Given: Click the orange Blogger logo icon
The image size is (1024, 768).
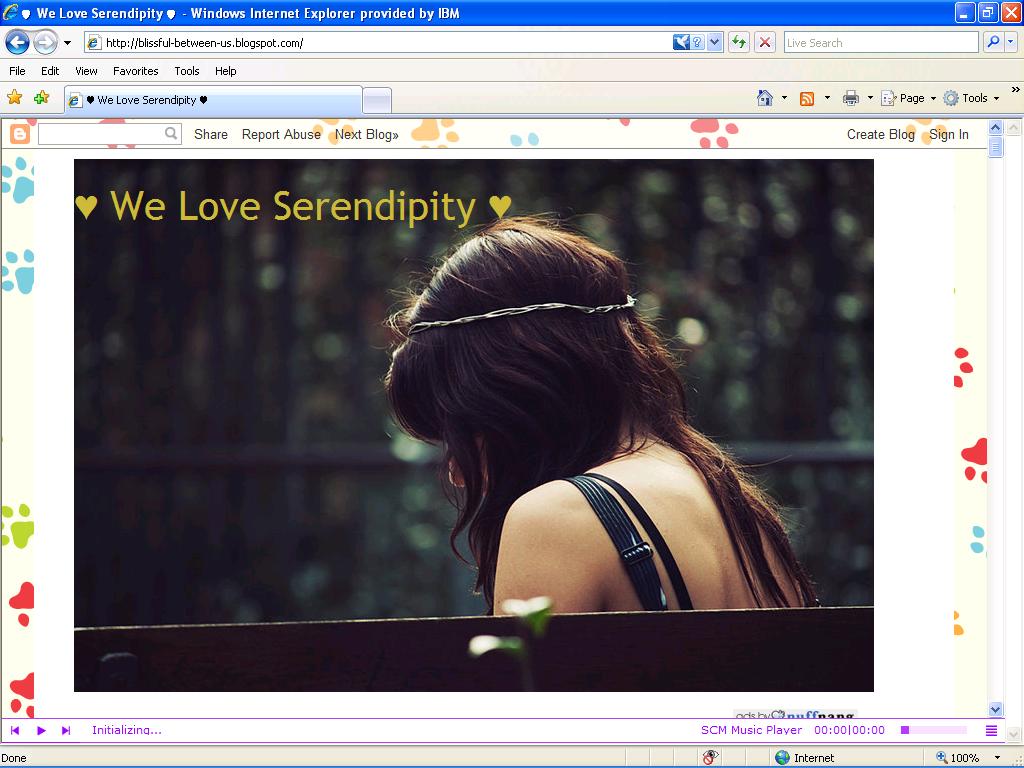Looking at the screenshot, I should pyautogui.click(x=20, y=135).
